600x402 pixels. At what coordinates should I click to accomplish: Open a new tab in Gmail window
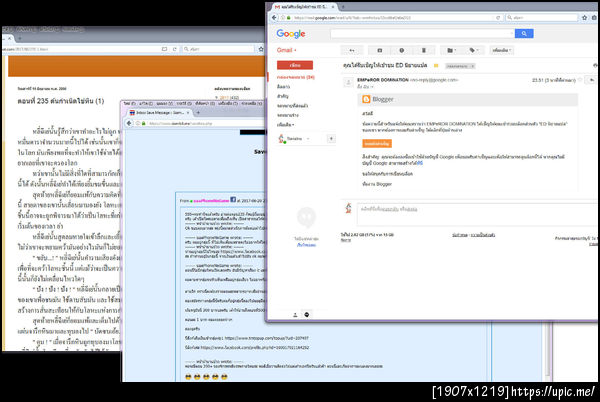point(343,7)
